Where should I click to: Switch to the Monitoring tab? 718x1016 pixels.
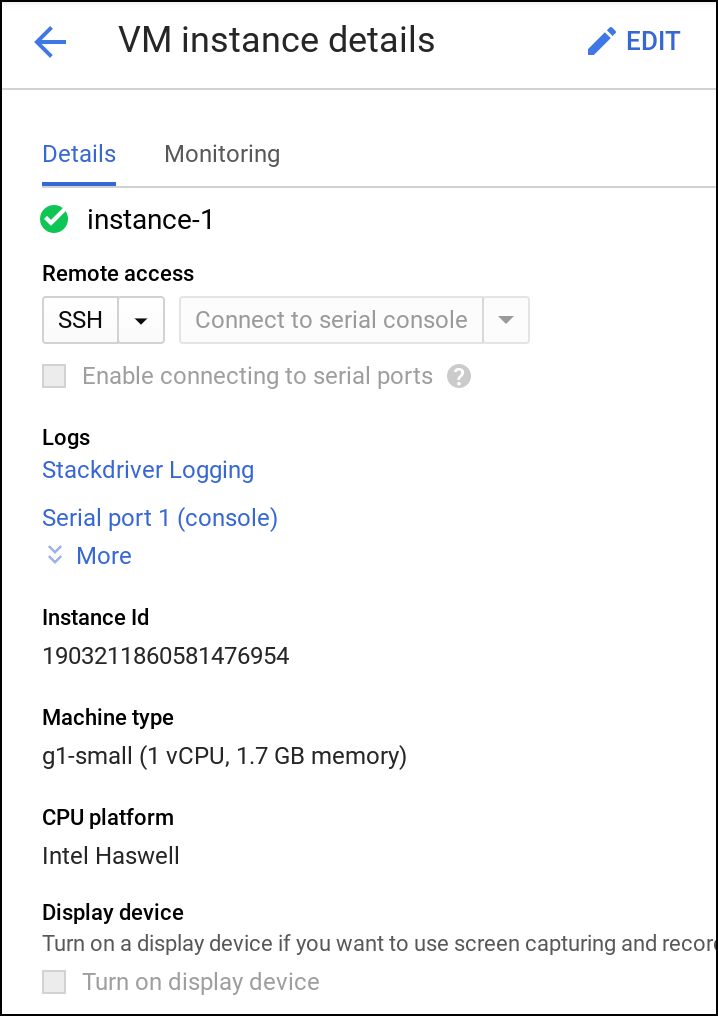(x=222, y=154)
